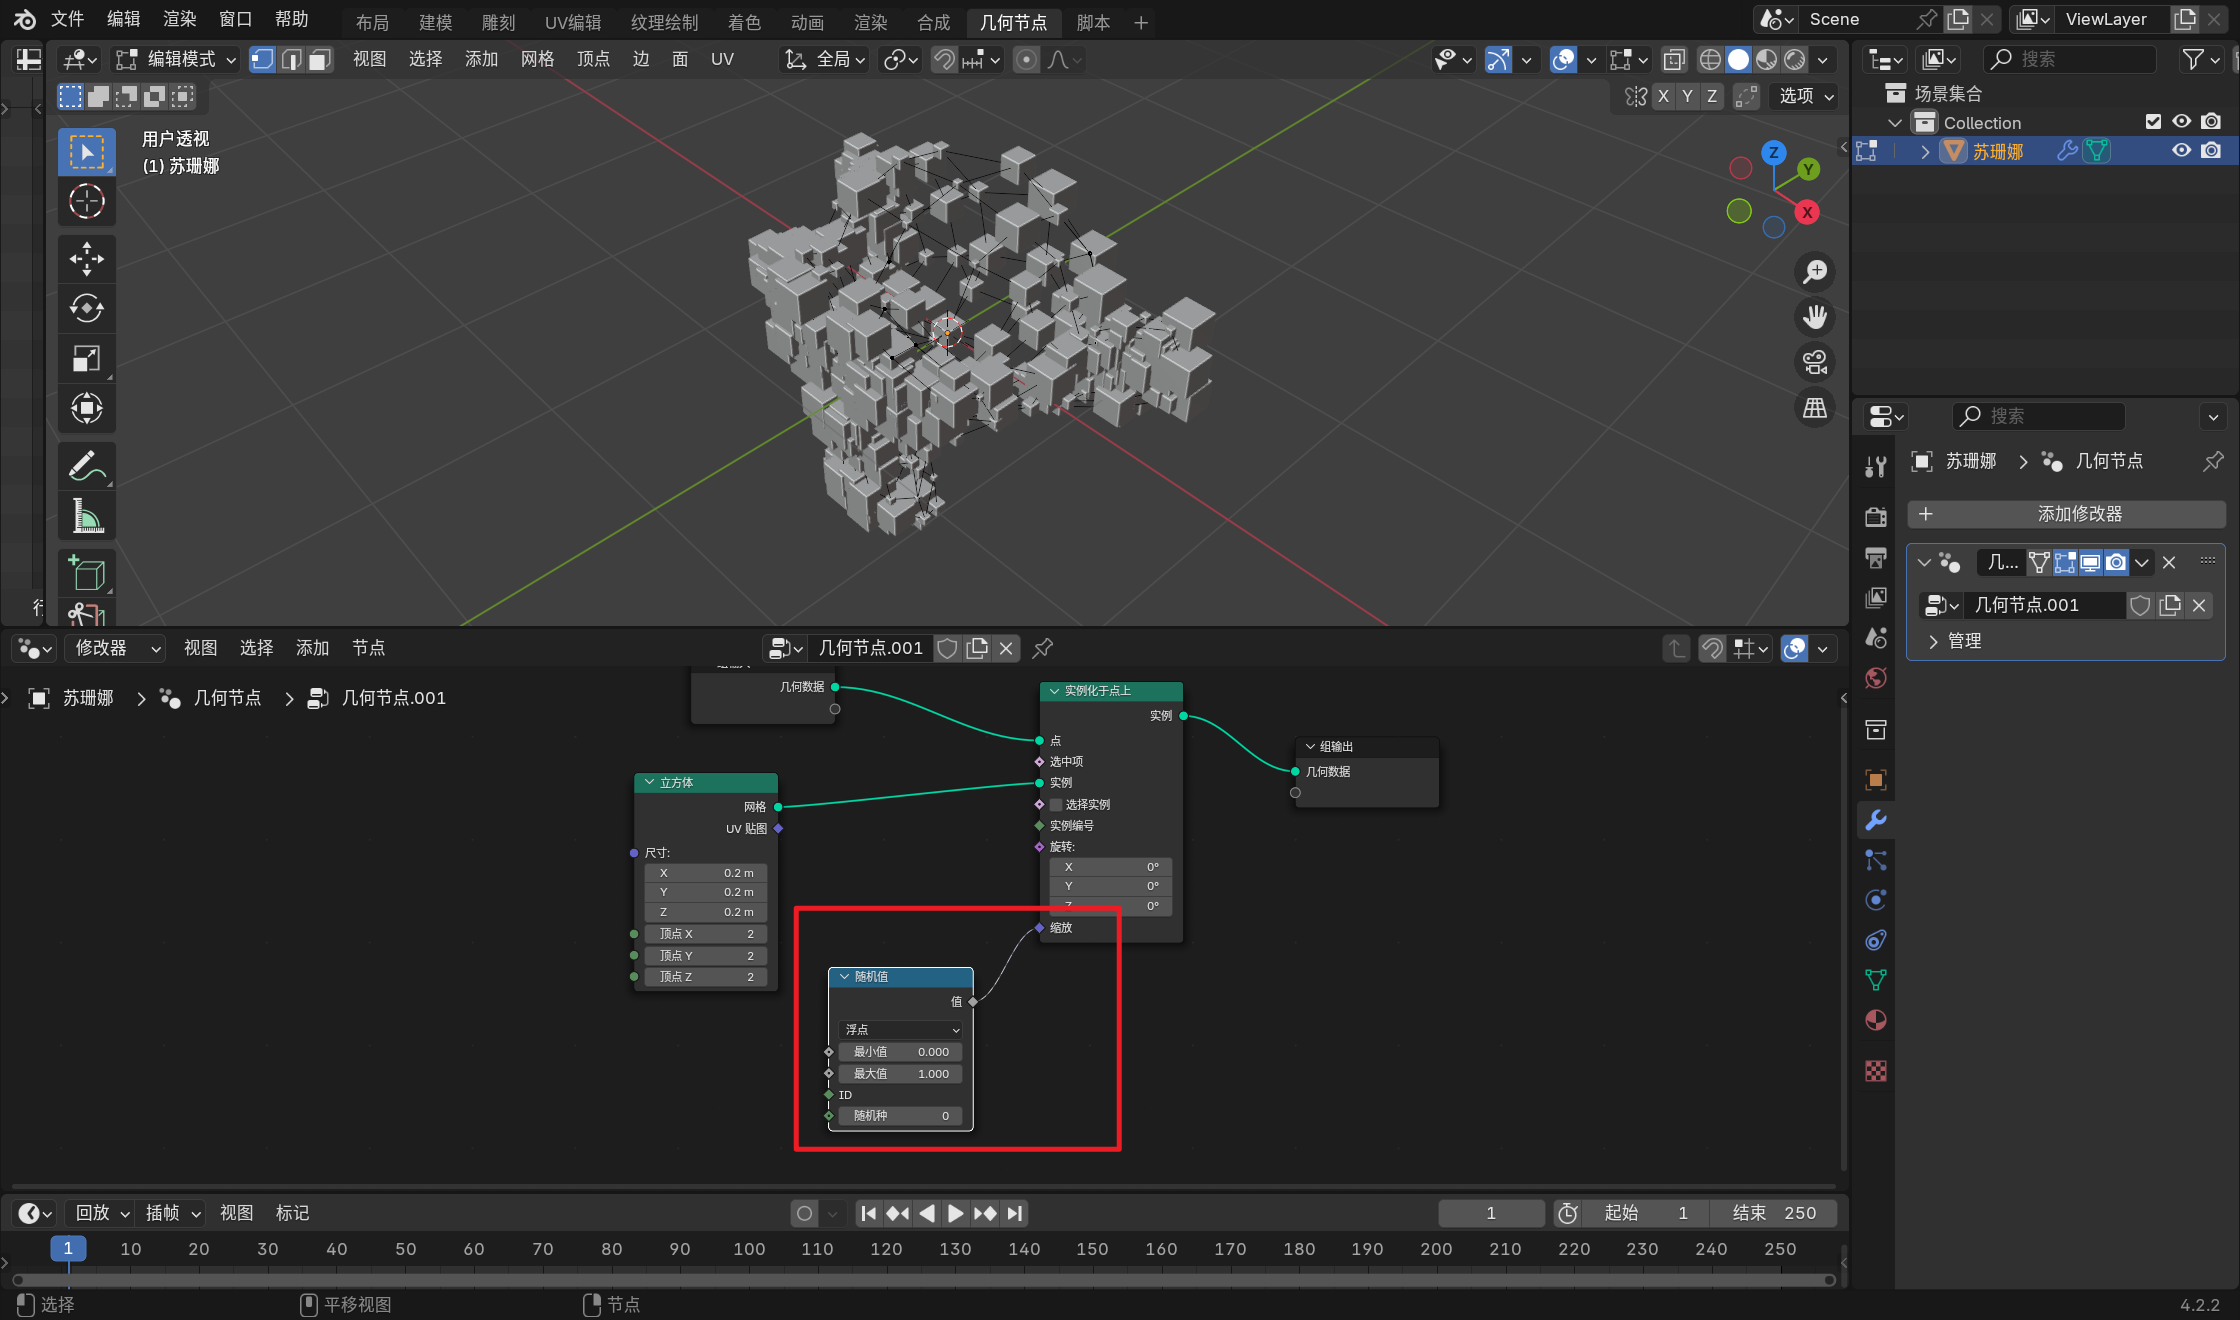Open the Material properties tab
The height and width of the screenshot is (1320, 2240).
[x=1876, y=1020]
